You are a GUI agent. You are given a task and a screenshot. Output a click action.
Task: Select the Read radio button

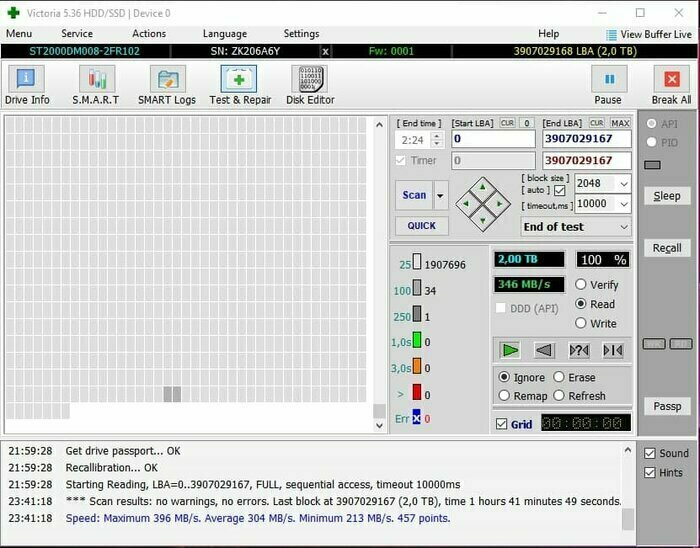(580, 304)
